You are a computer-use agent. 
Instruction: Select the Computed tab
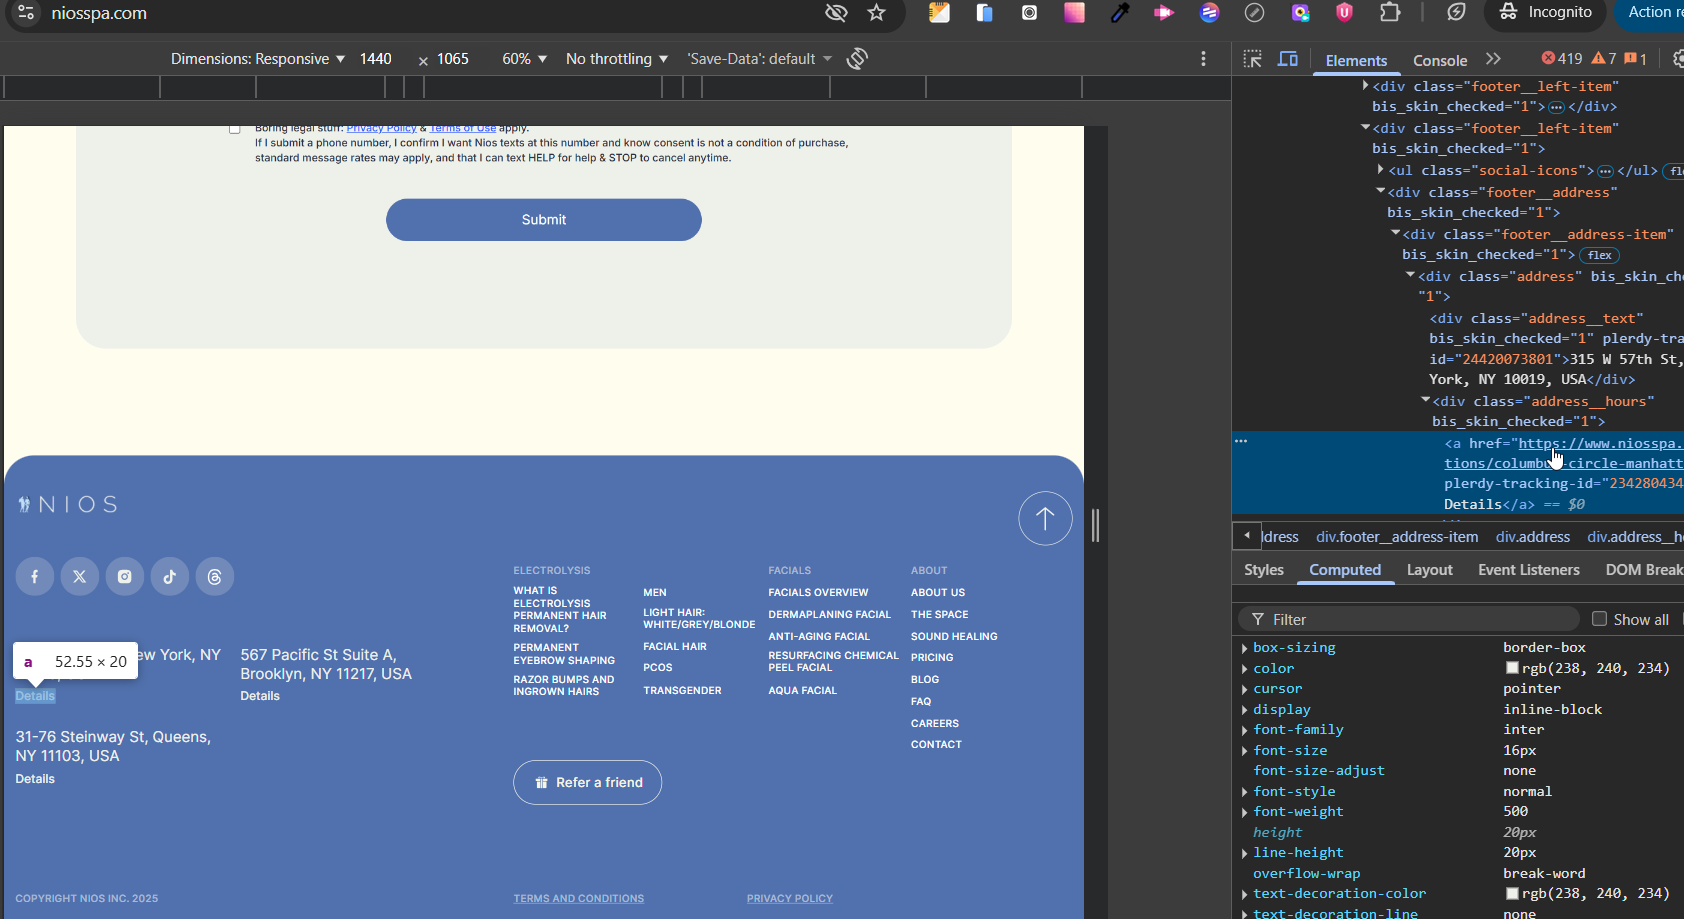[x=1345, y=570]
